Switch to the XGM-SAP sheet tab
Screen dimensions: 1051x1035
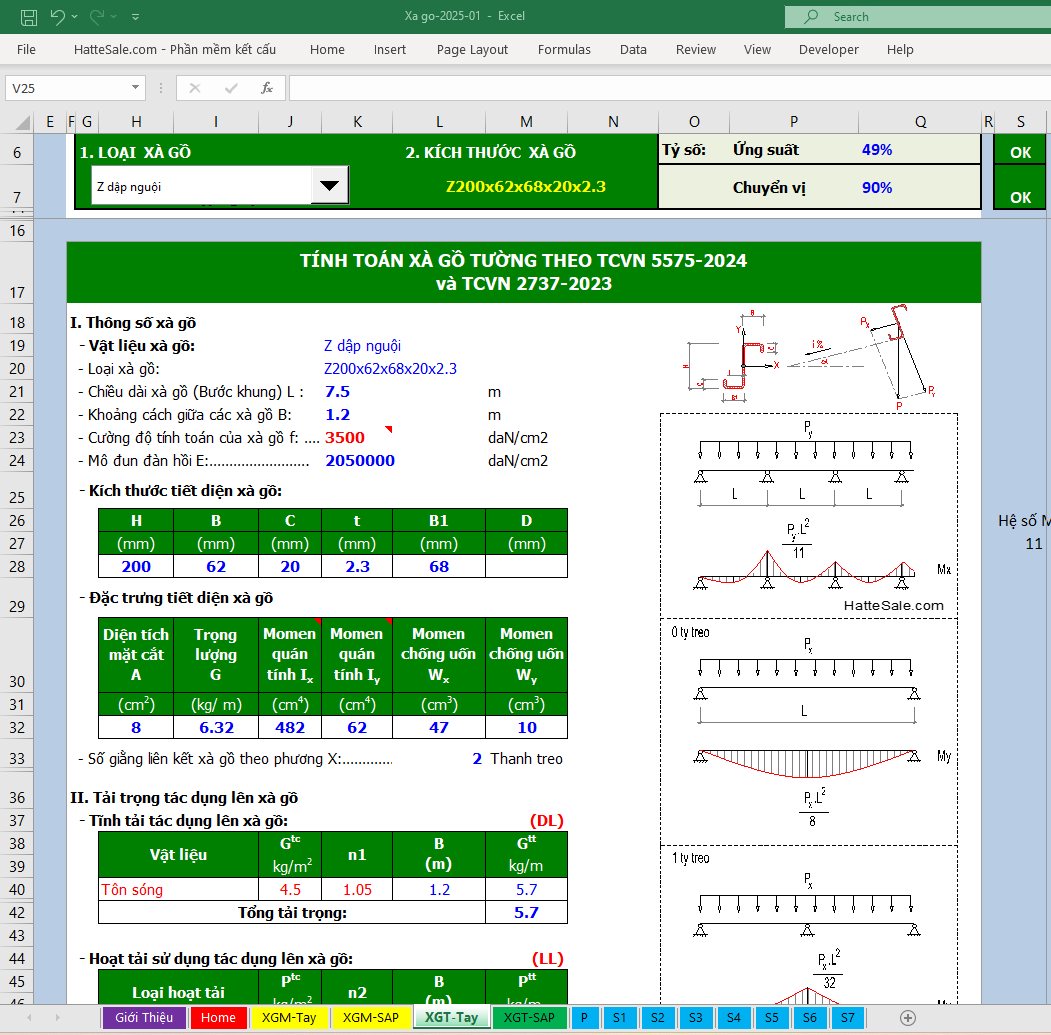click(x=371, y=1018)
